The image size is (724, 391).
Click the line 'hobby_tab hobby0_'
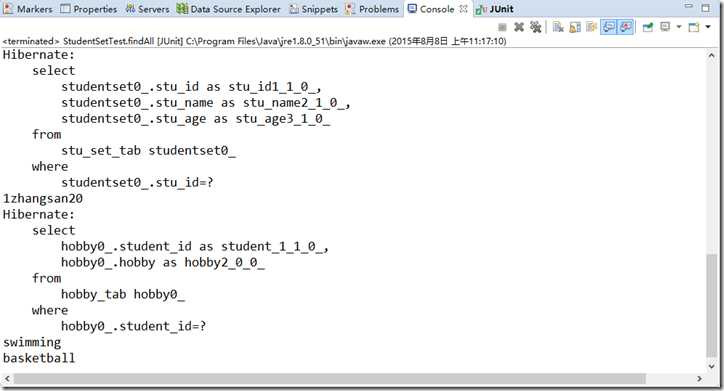123,294
